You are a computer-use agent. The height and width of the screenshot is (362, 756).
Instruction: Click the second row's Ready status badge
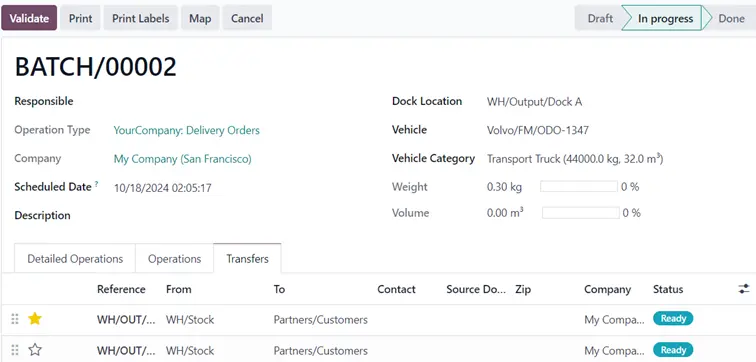point(673,349)
